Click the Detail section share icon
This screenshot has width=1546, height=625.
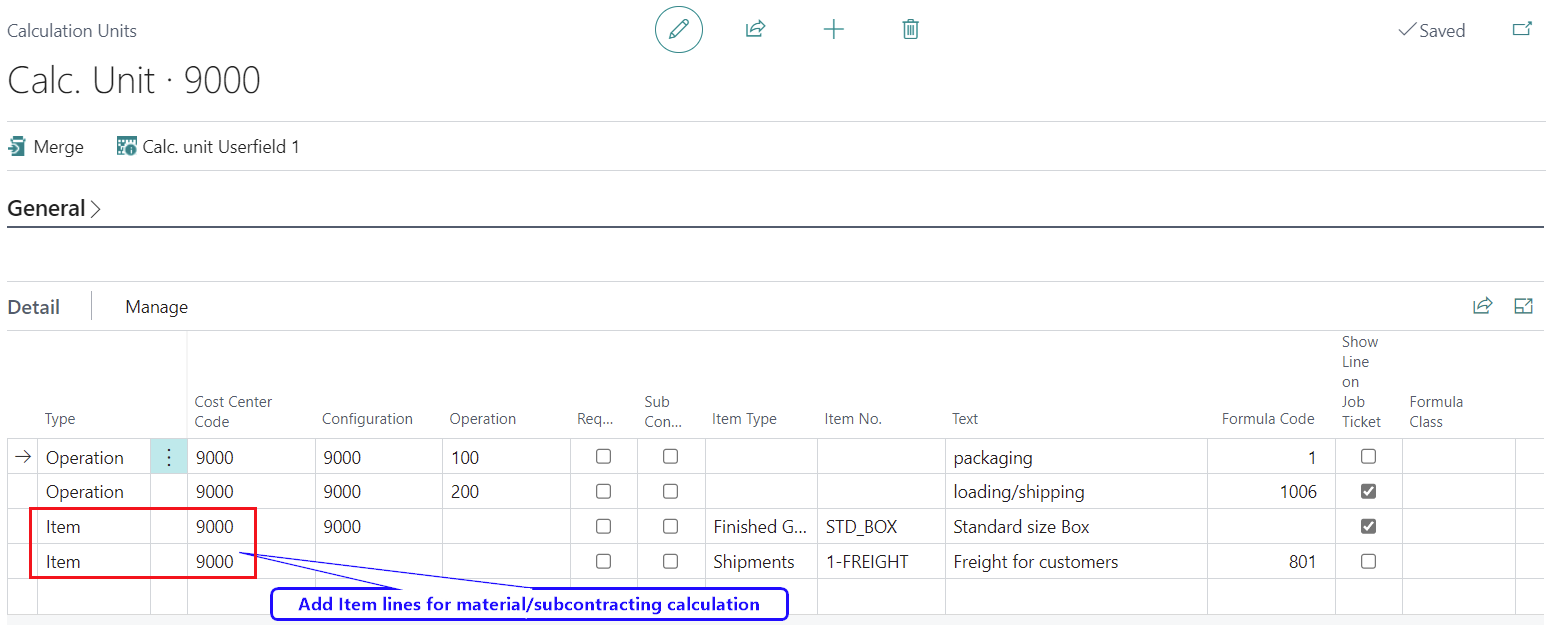pyautogui.click(x=1482, y=306)
